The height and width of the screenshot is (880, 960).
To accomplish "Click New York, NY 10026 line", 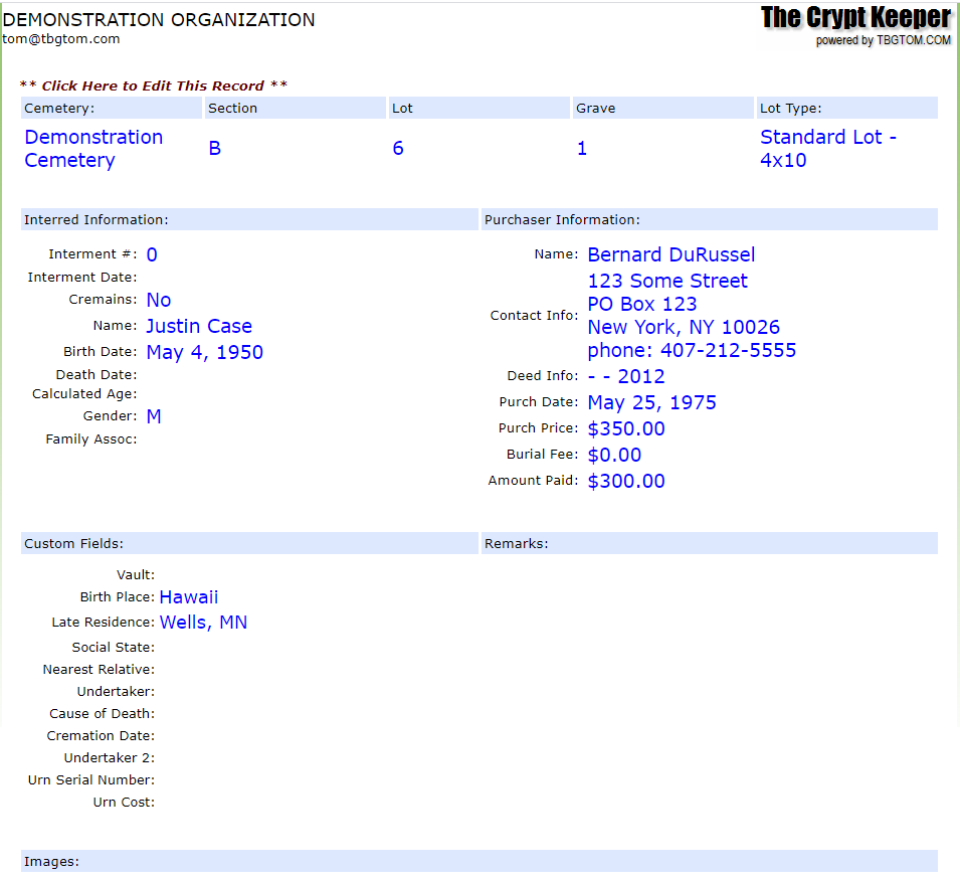I will click(x=683, y=327).
